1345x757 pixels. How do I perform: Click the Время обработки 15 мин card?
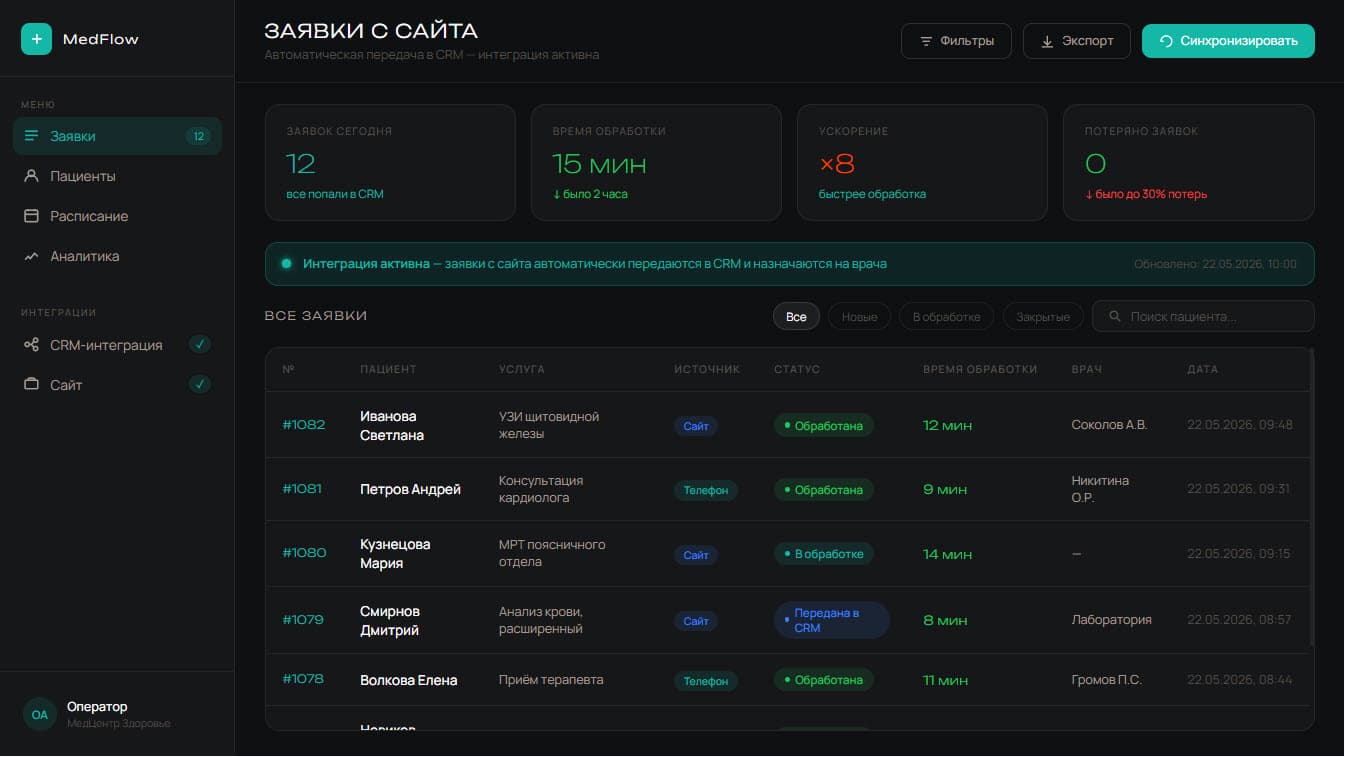tap(656, 162)
